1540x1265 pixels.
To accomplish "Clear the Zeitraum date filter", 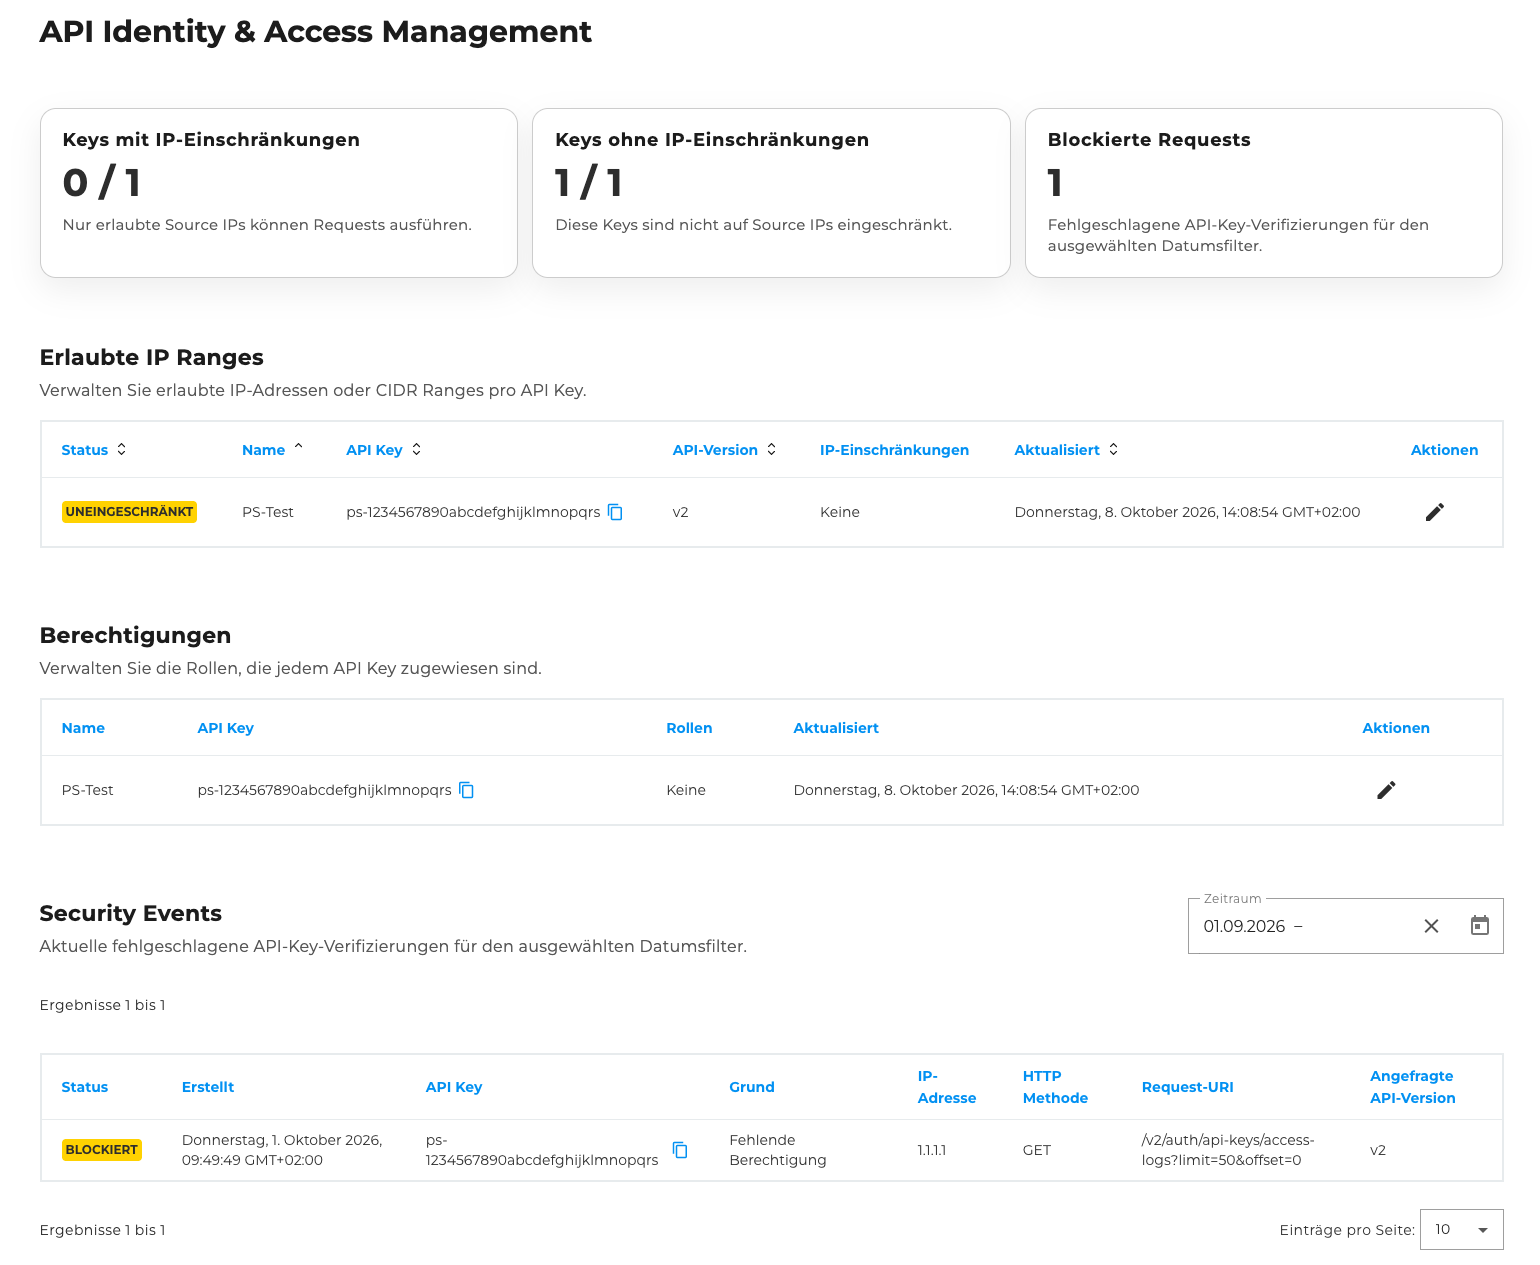I will coord(1431,926).
